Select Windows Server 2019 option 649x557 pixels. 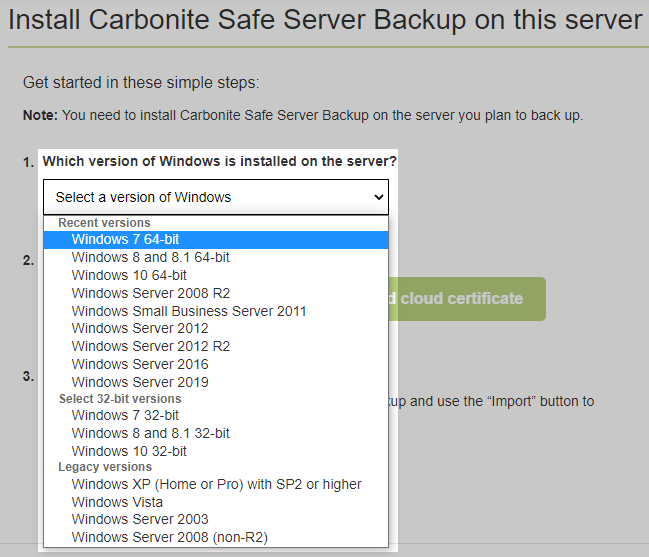coord(140,382)
